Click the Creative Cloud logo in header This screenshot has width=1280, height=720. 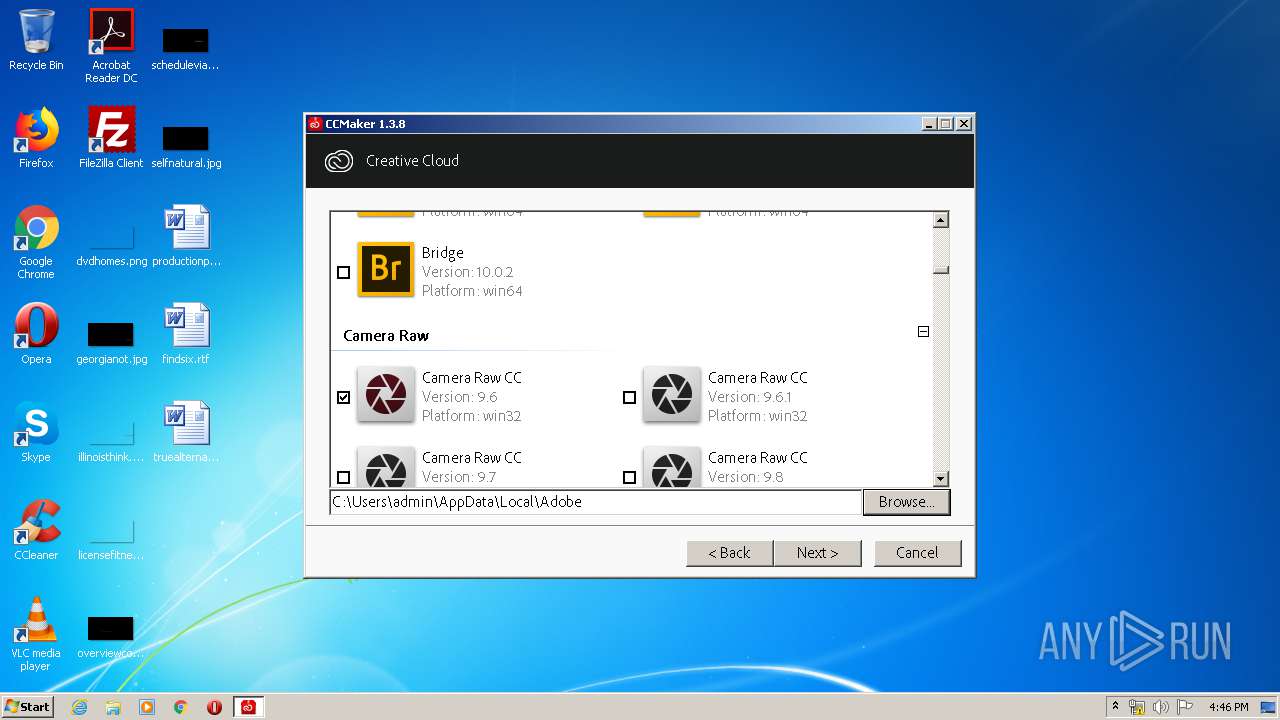pos(339,161)
